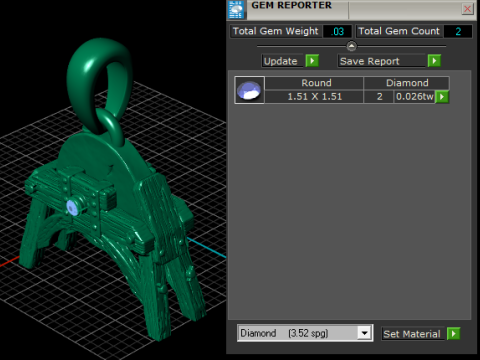
Task: Click the Total Gem Weight label
Action: [276, 31]
